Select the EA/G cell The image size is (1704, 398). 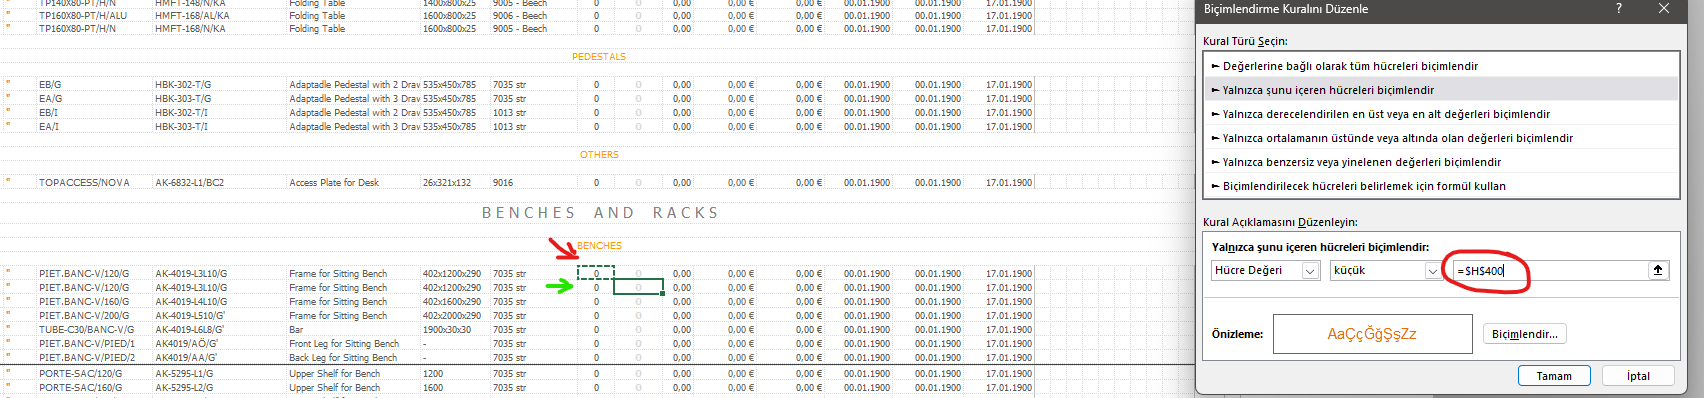click(x=50, y=99)
